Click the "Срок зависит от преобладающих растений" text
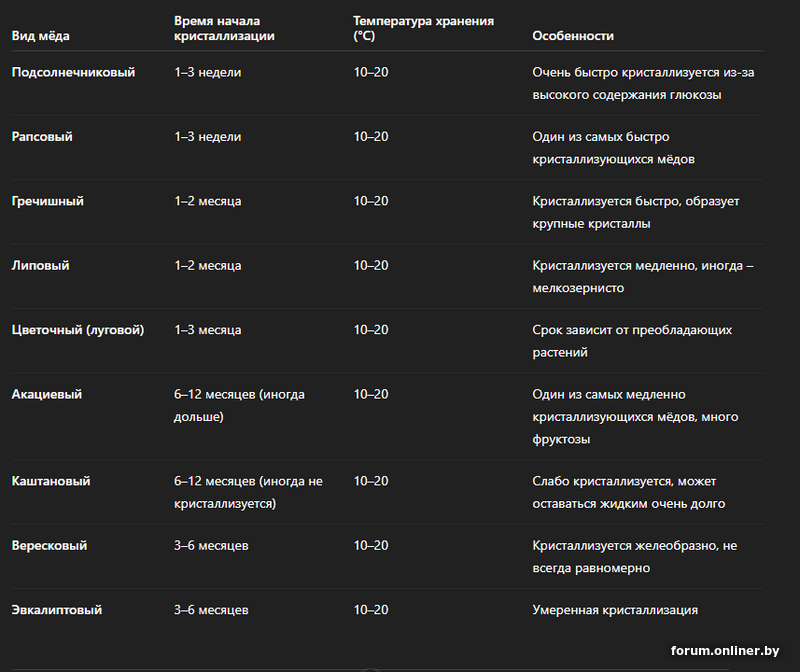This screenshot has height=672, width=800. click(x=632, y=341)
